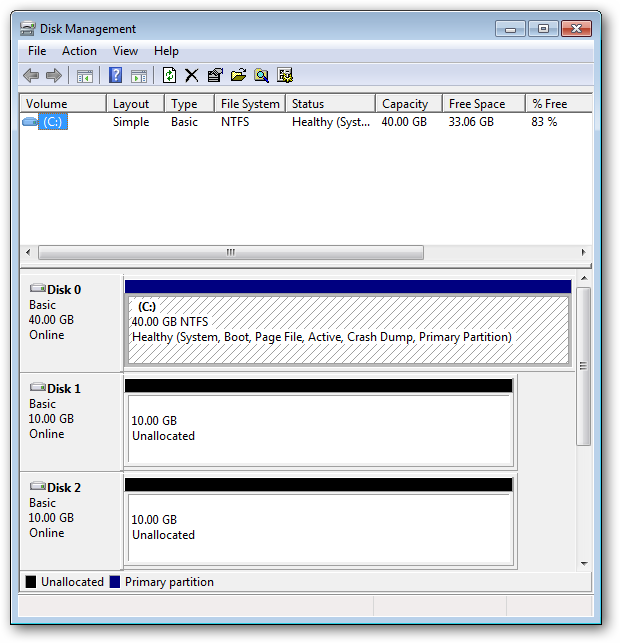Click the Disk 0 drive icon
Image resolution: width=620 pixels, height=643 pixels.
38,289
